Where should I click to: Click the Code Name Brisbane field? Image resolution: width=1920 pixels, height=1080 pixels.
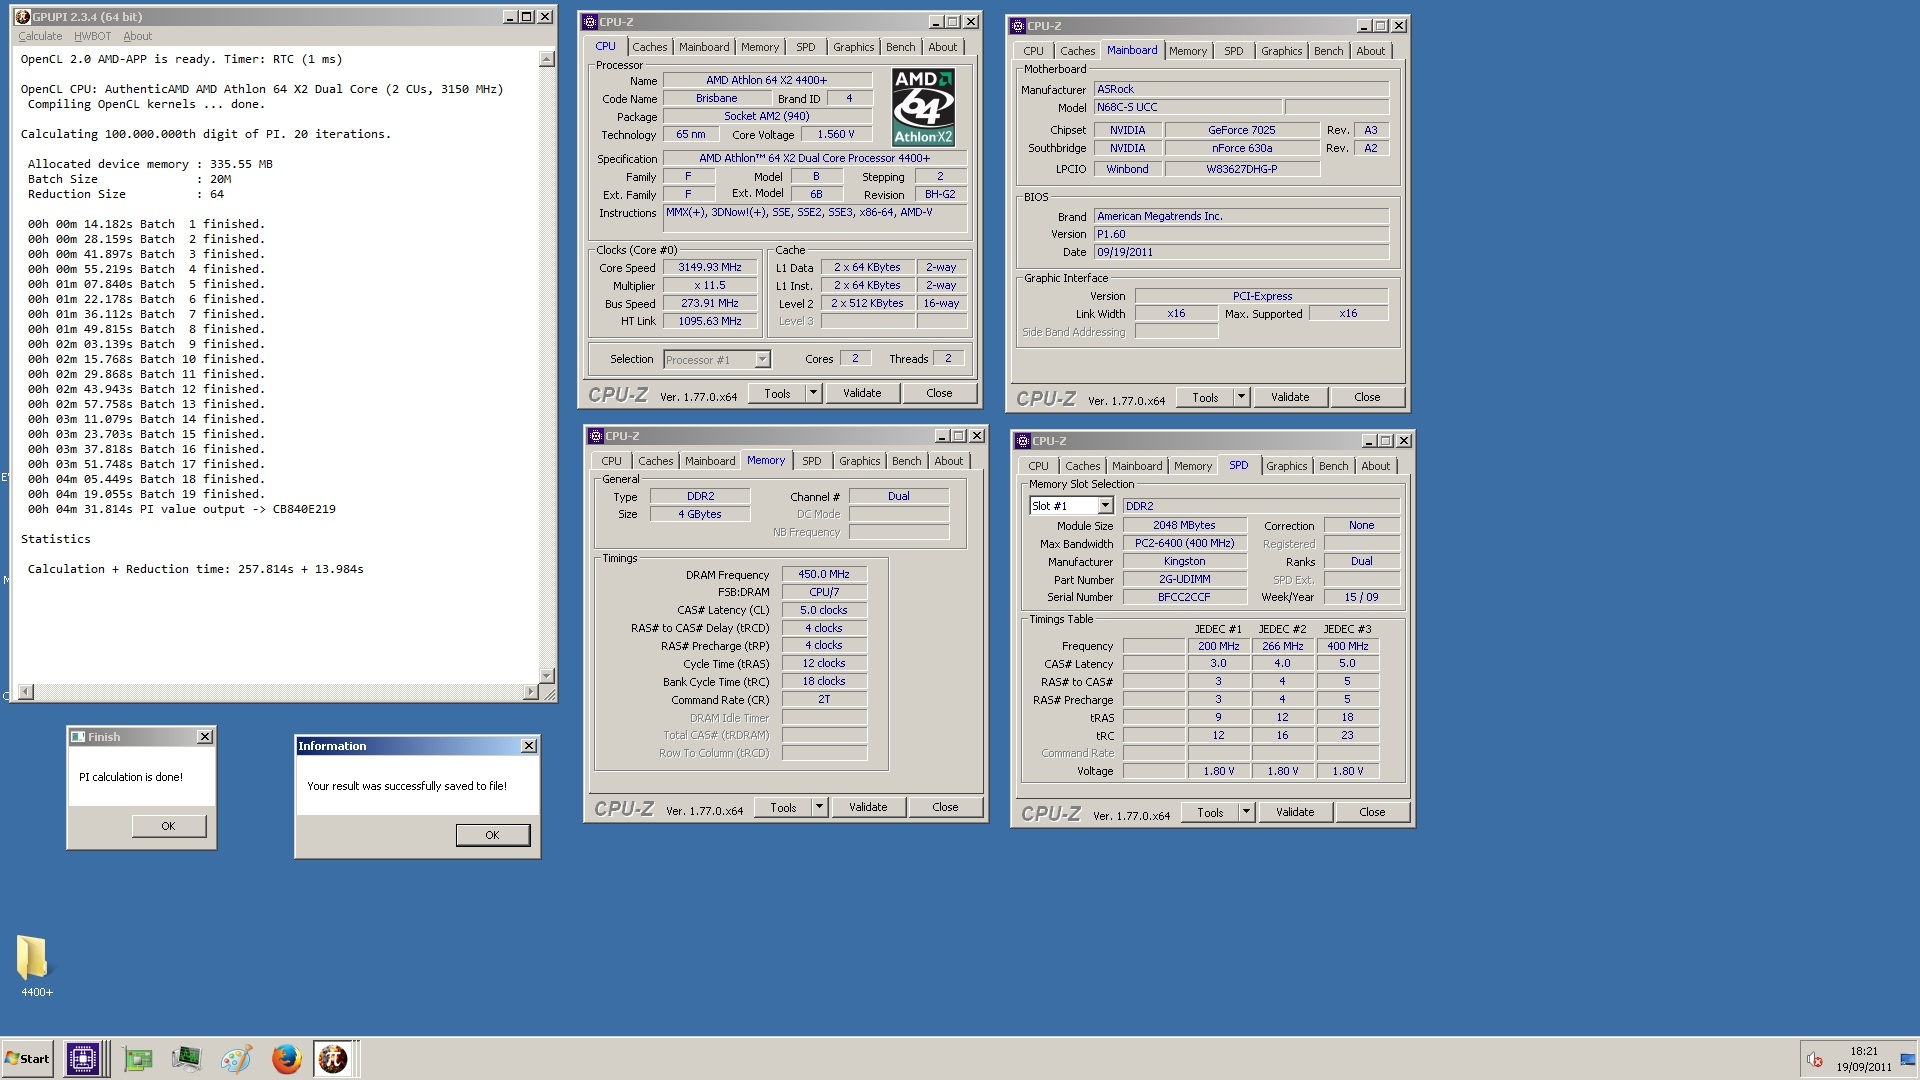click(x=716, y=98)
